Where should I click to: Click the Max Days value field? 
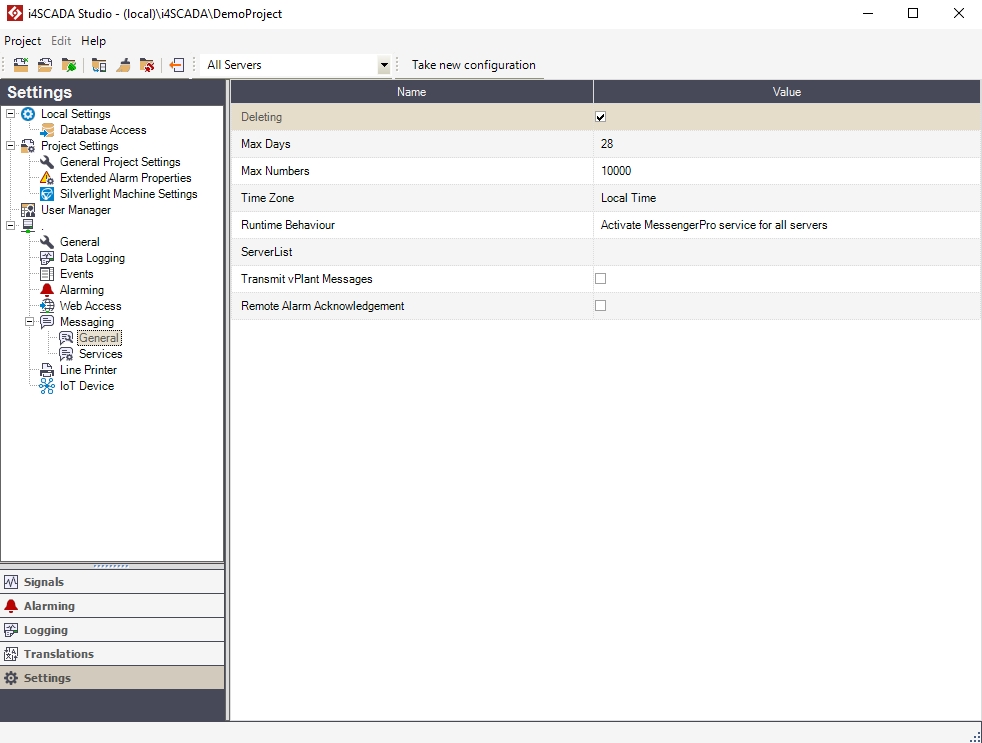[x=786, y=144]
